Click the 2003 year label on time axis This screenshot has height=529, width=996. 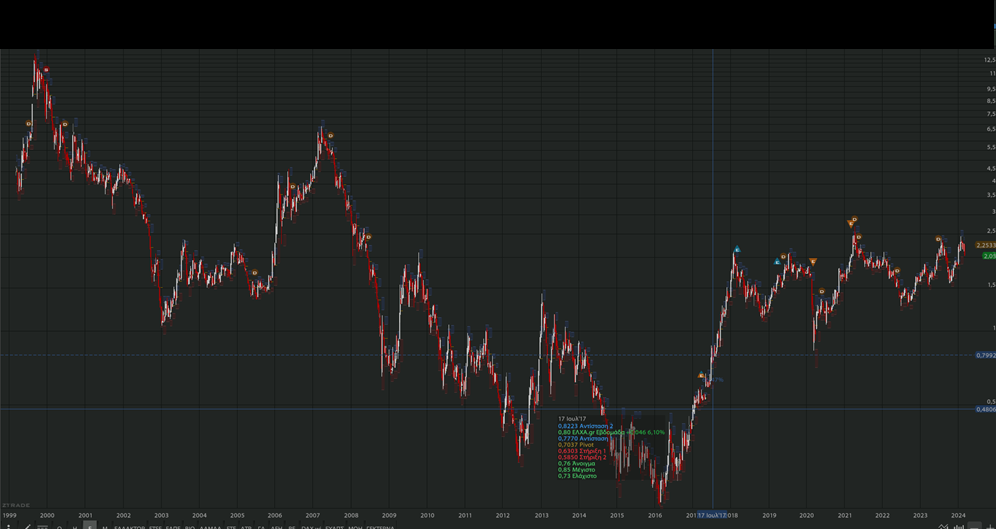(x=161, y=516)
